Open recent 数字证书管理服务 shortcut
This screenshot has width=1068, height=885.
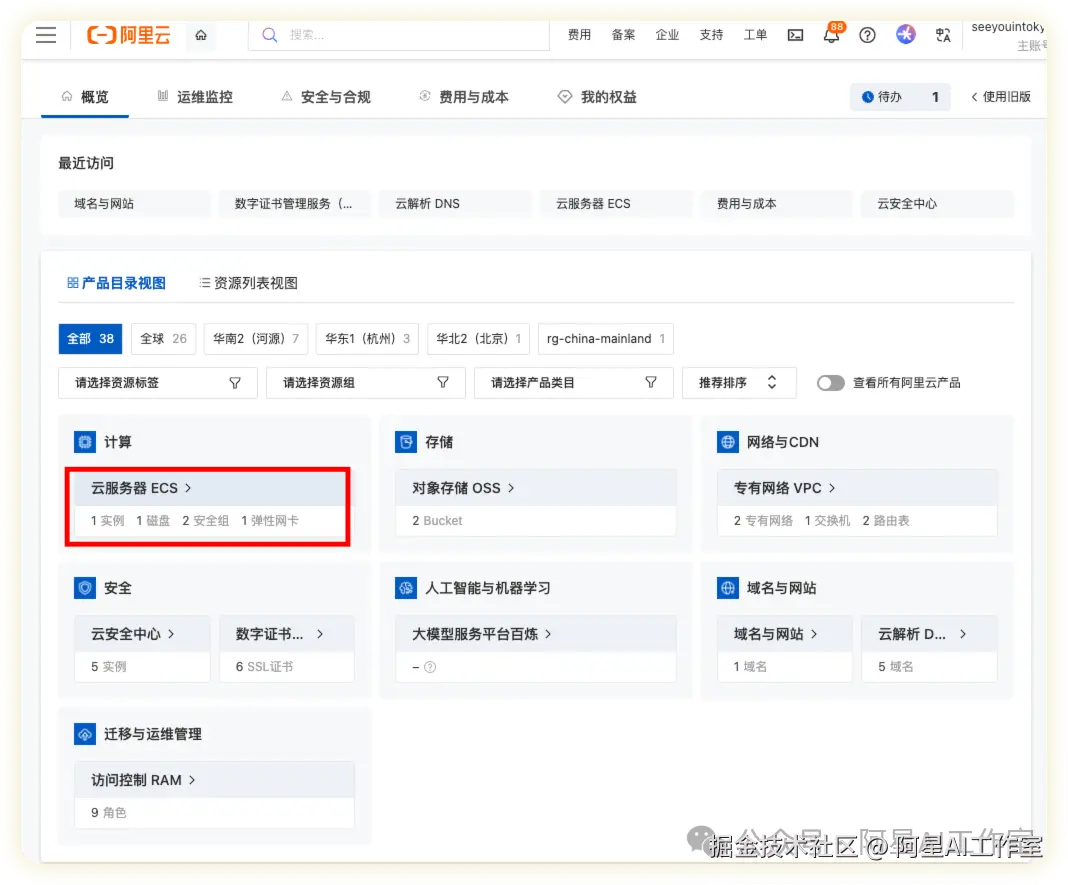(295, 204)
